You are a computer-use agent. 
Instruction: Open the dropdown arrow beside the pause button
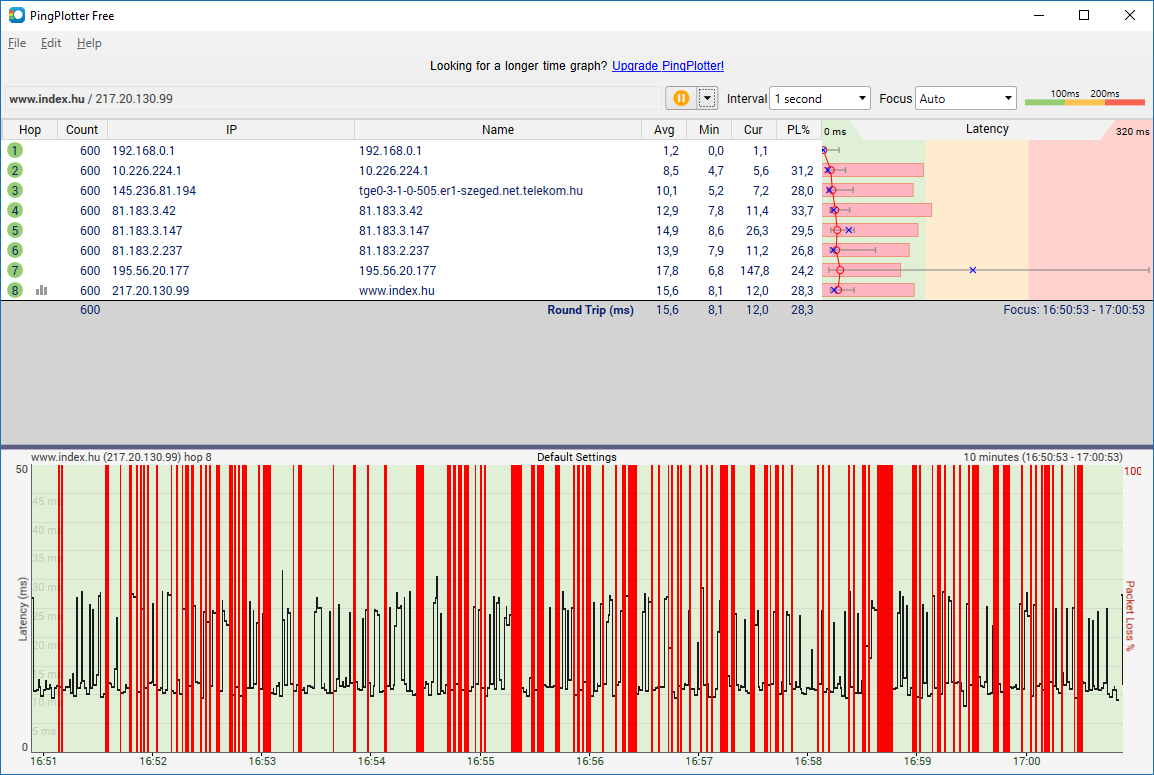point(708,98)
